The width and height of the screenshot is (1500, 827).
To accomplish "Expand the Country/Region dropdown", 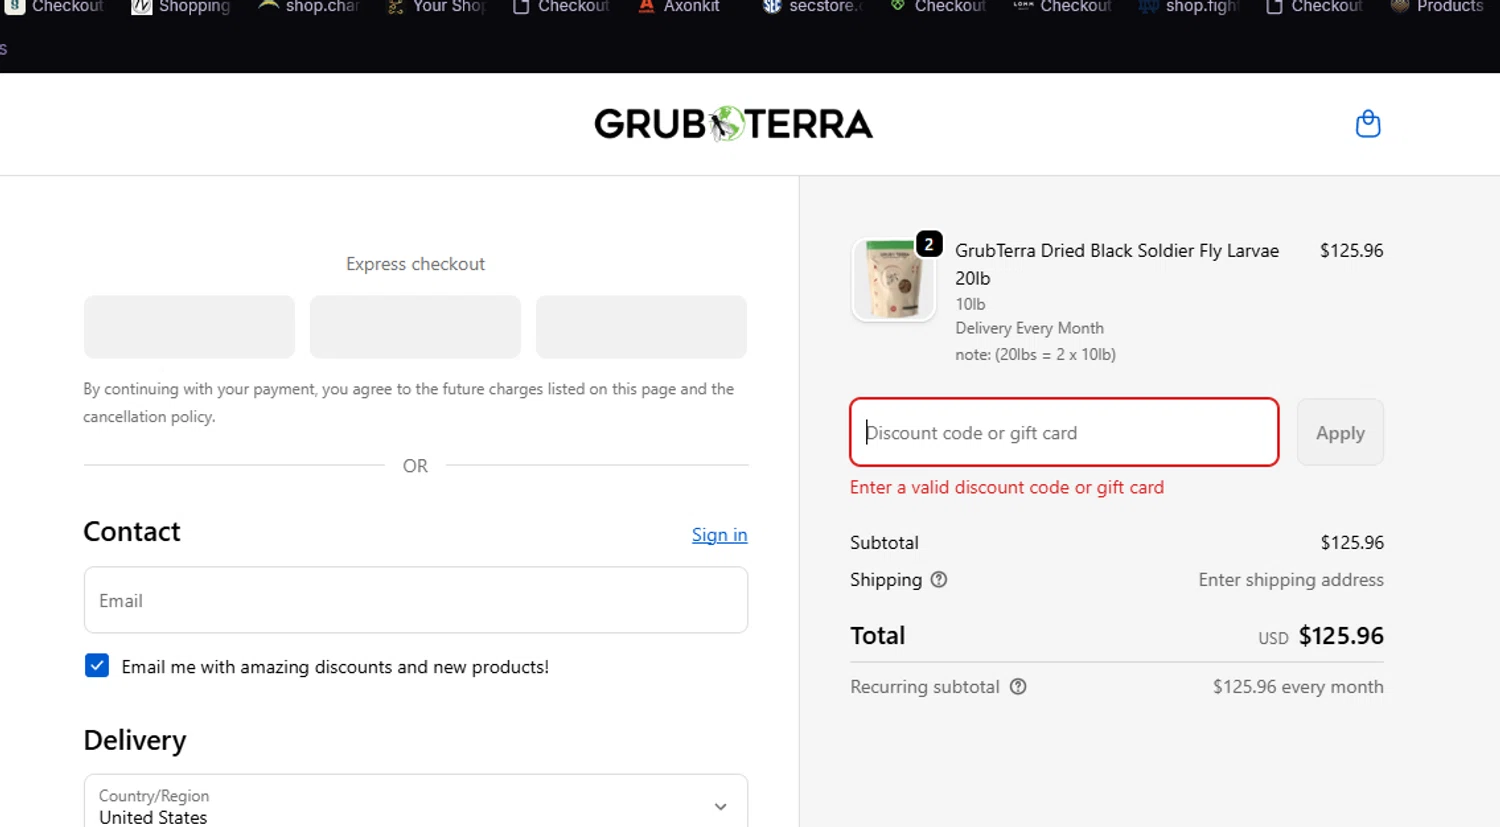I will [x=416, y=802].
